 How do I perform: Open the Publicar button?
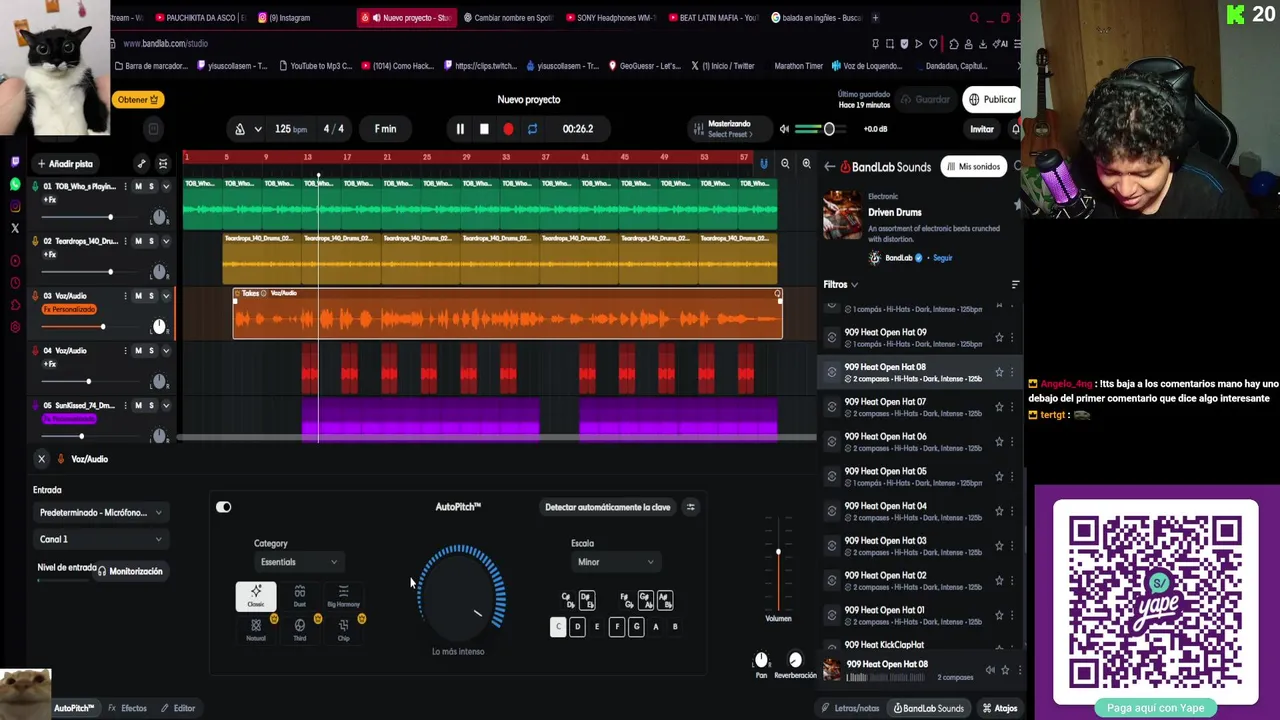click(991, 100)
